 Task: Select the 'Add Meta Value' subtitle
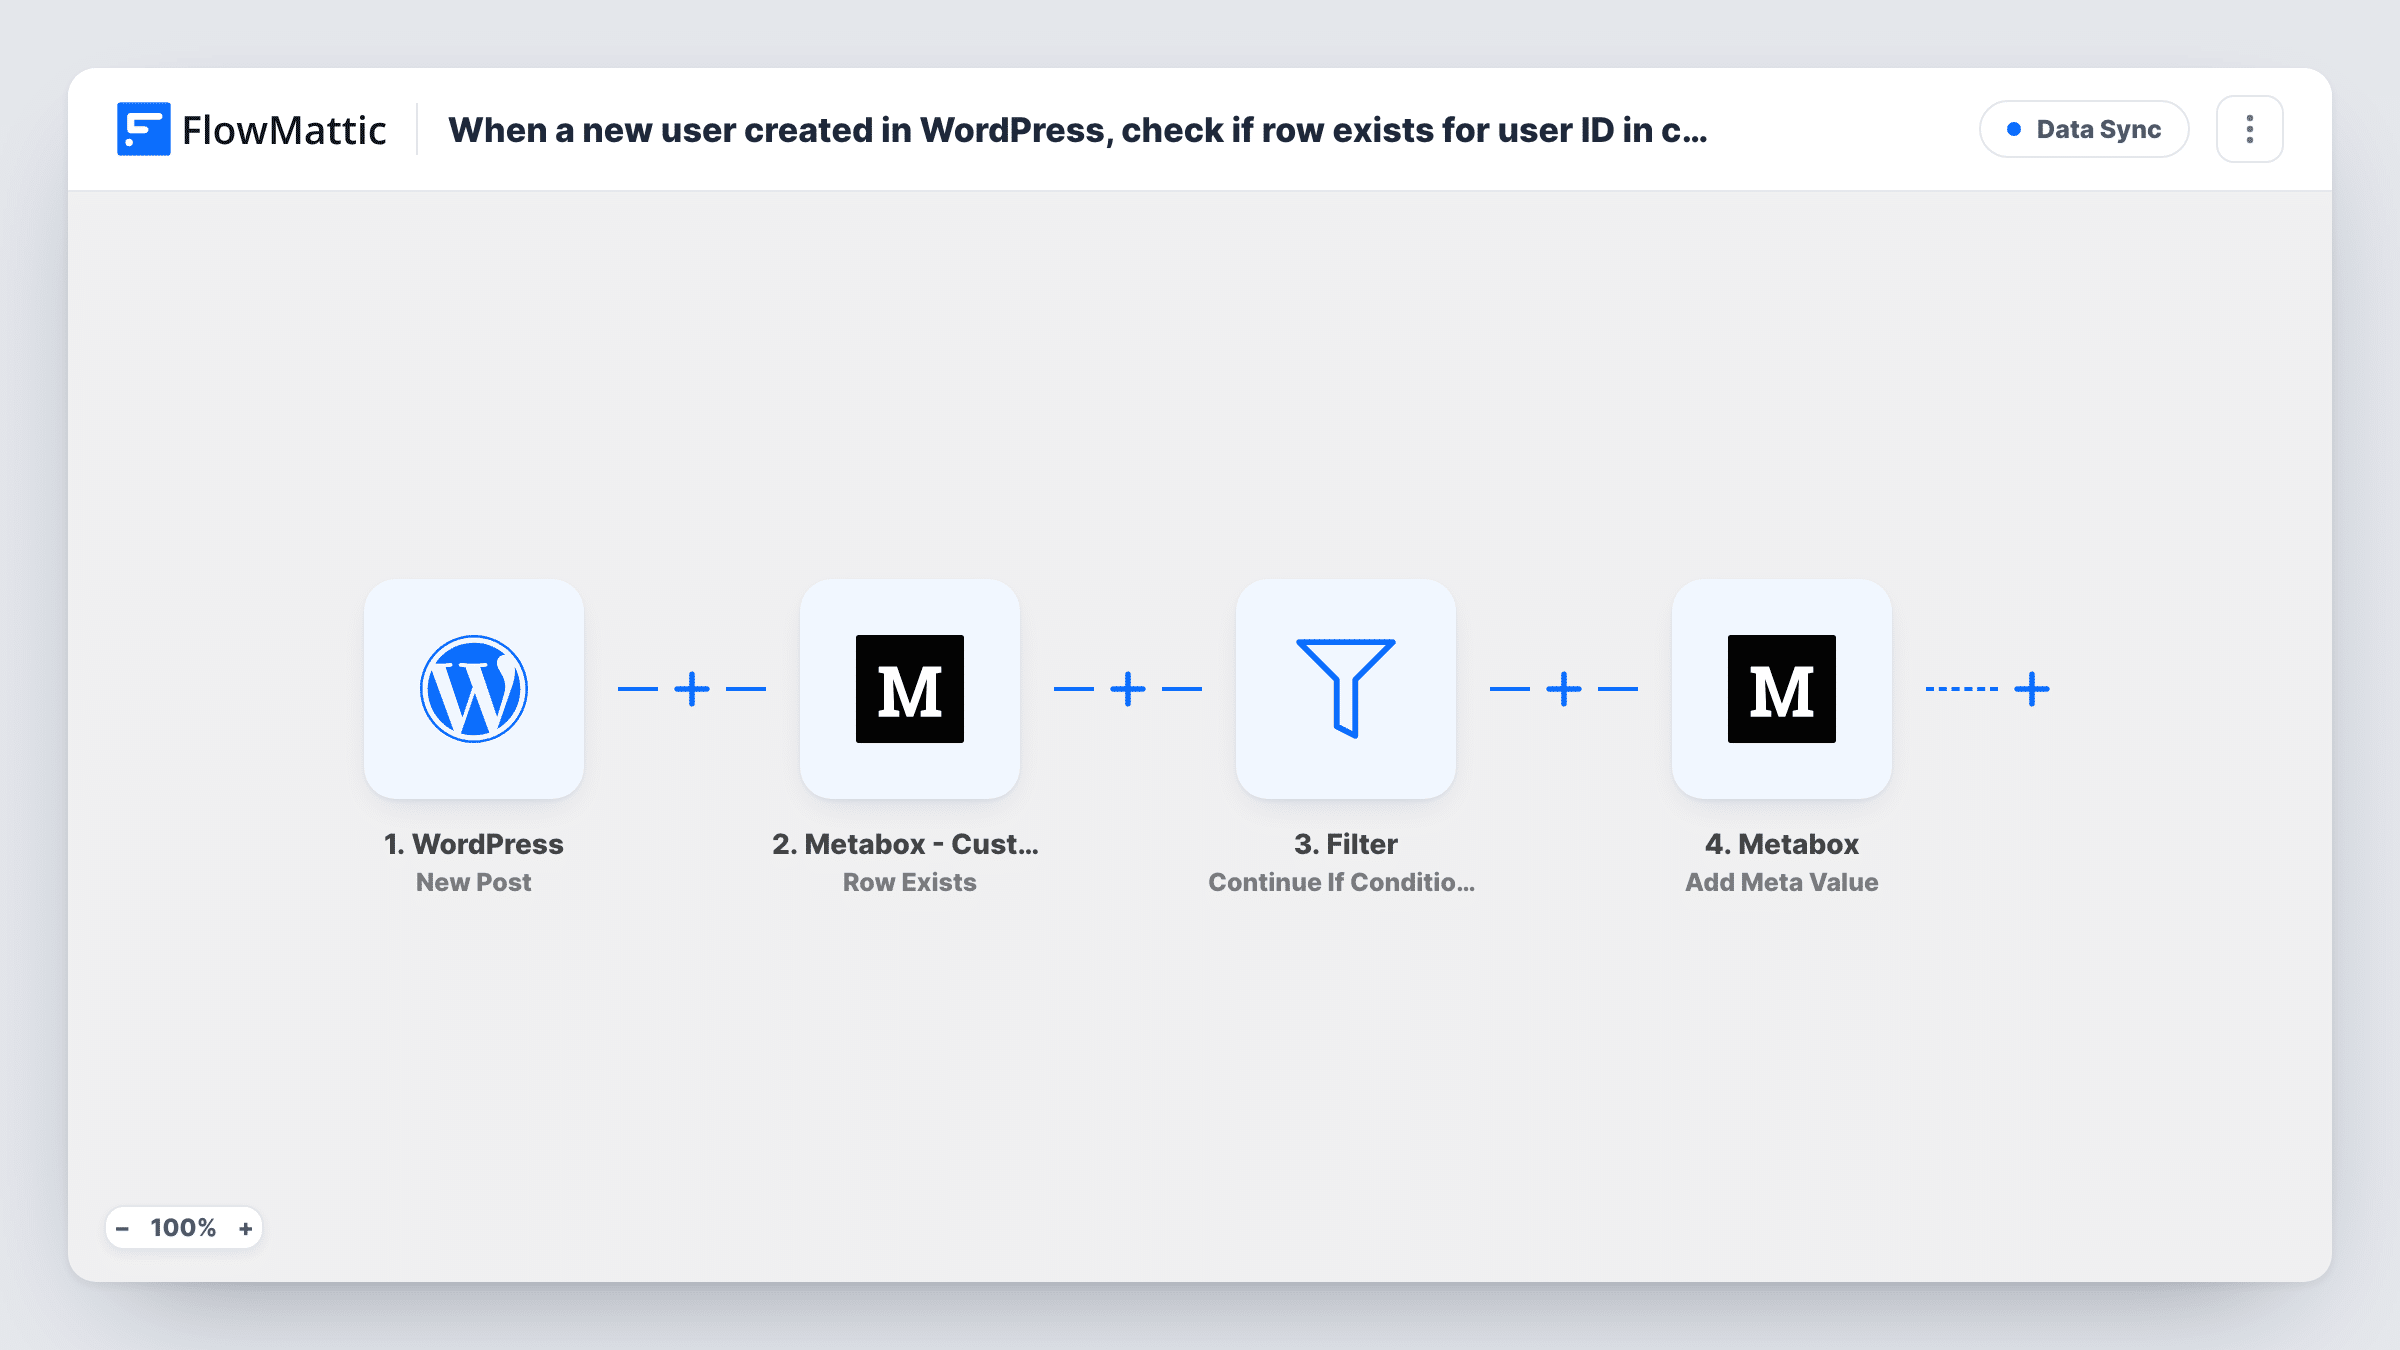click(x=1782, y=882)
